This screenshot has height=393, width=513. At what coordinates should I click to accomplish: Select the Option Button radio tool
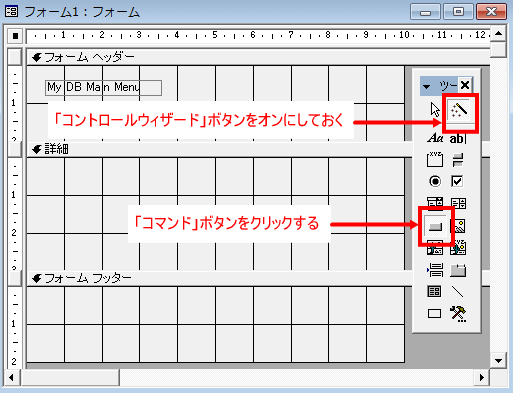tap(435, 181)
